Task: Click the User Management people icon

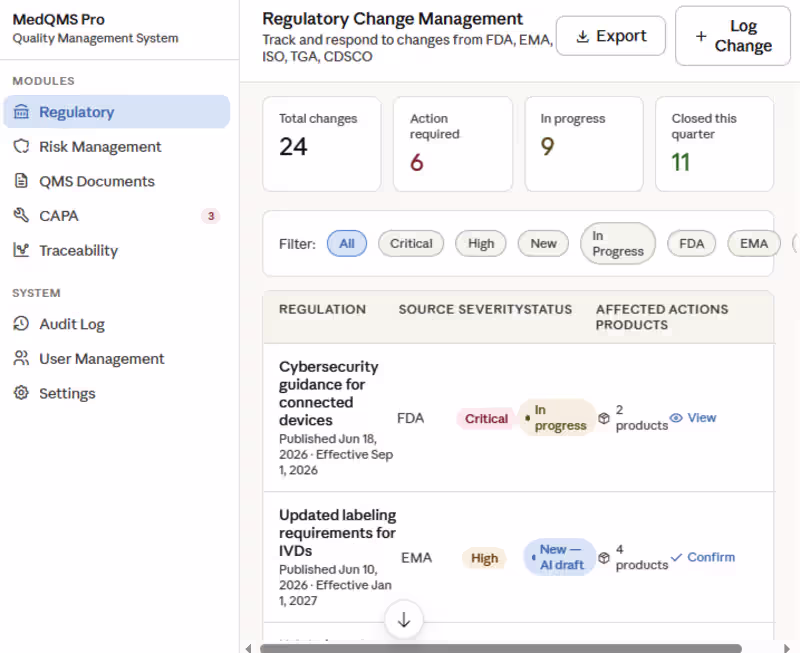Action: (21, 358)
